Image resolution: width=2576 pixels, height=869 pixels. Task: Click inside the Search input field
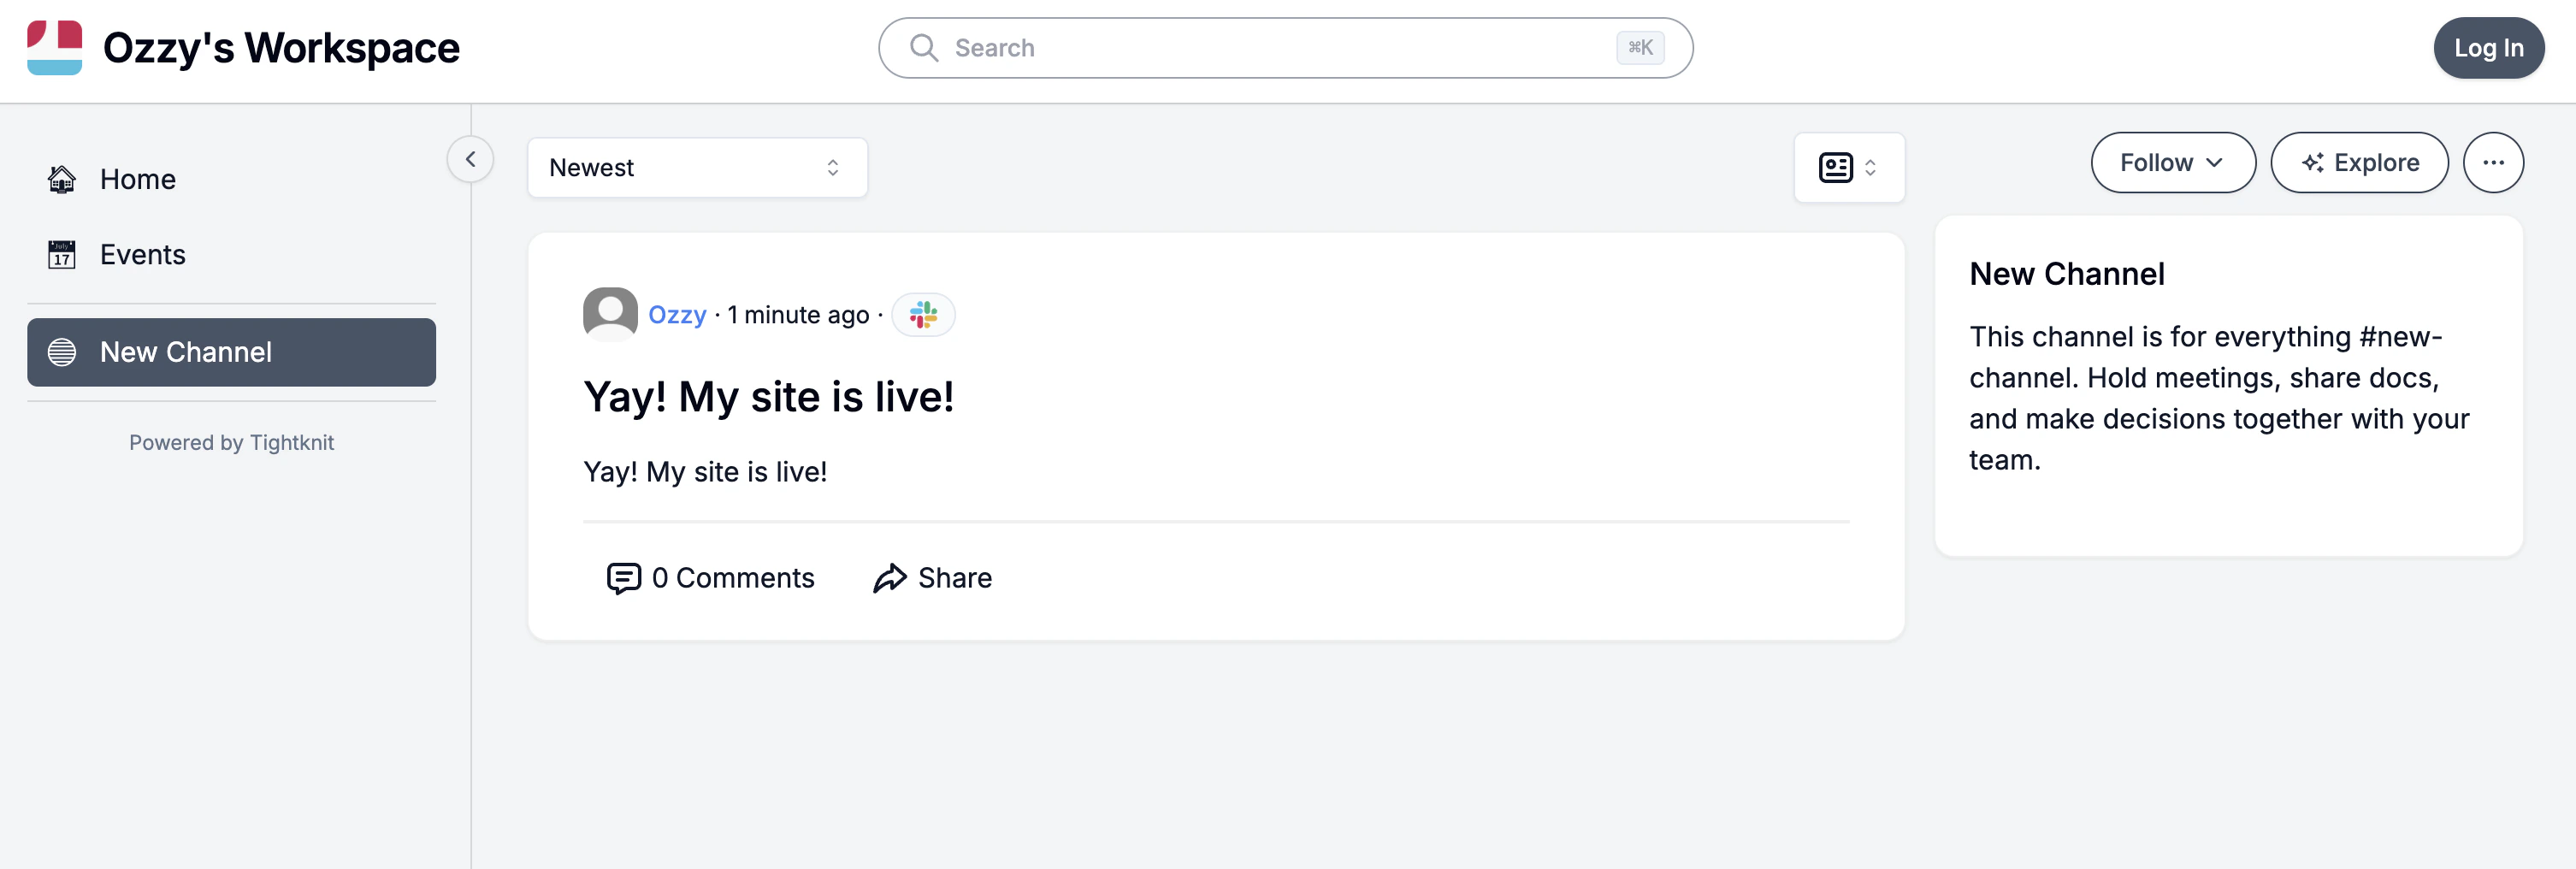click(1200, 47)
